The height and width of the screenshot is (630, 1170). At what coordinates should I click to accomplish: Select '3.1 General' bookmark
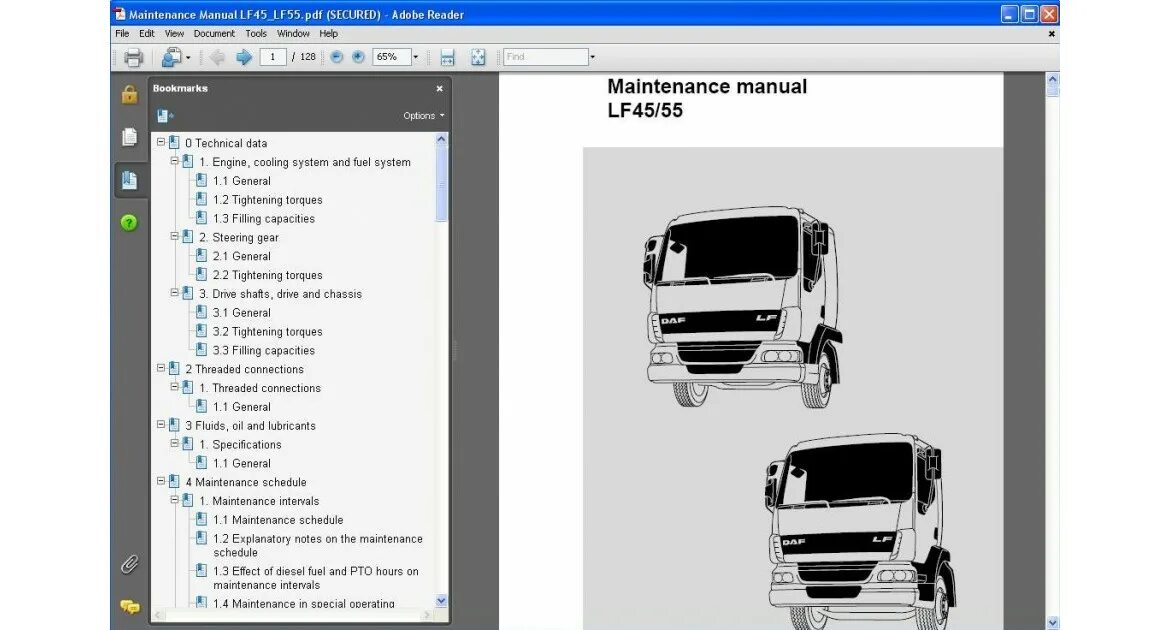click(x=242, y=313)
